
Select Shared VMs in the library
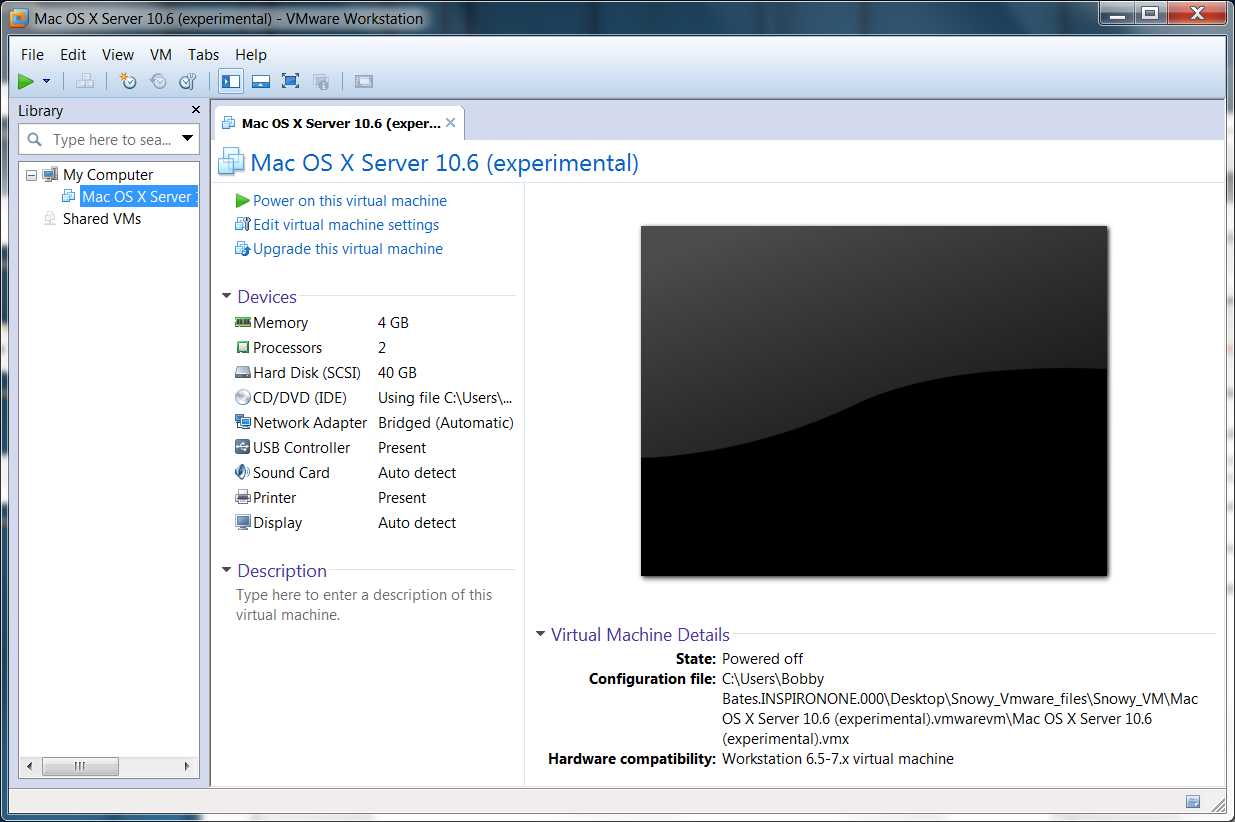point(102,219)
